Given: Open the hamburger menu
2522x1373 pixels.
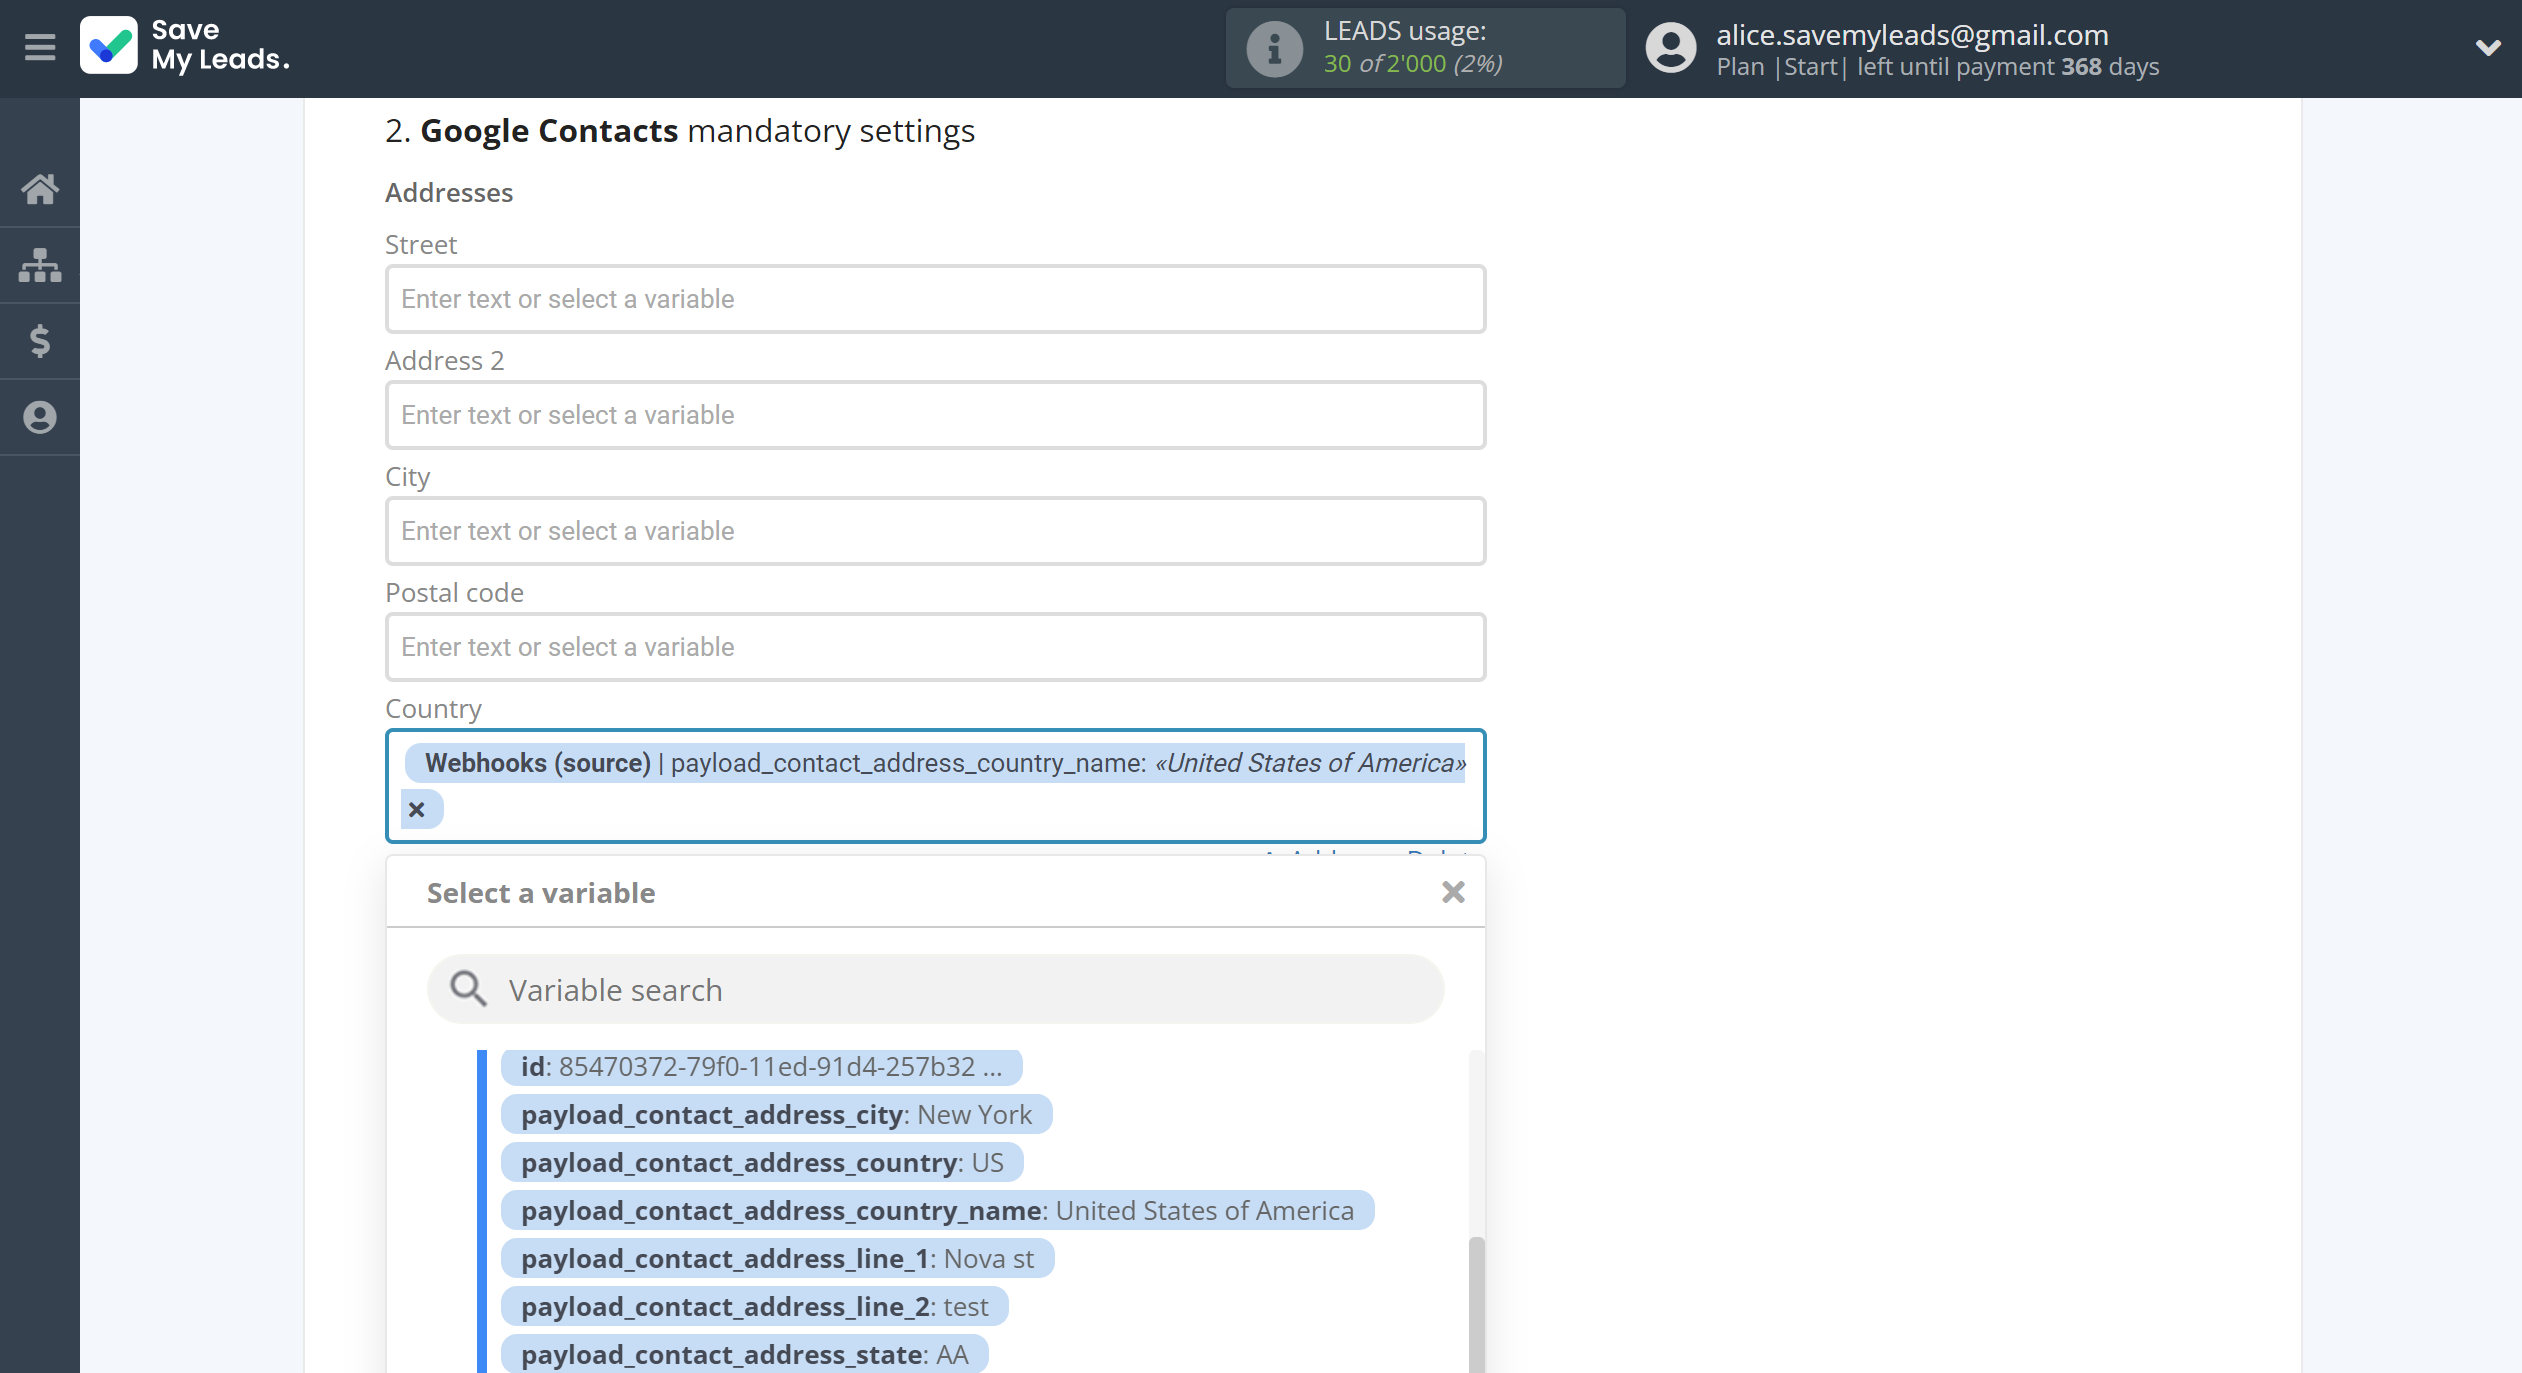Looking at the screenshot, I should [x=40, y=46].
